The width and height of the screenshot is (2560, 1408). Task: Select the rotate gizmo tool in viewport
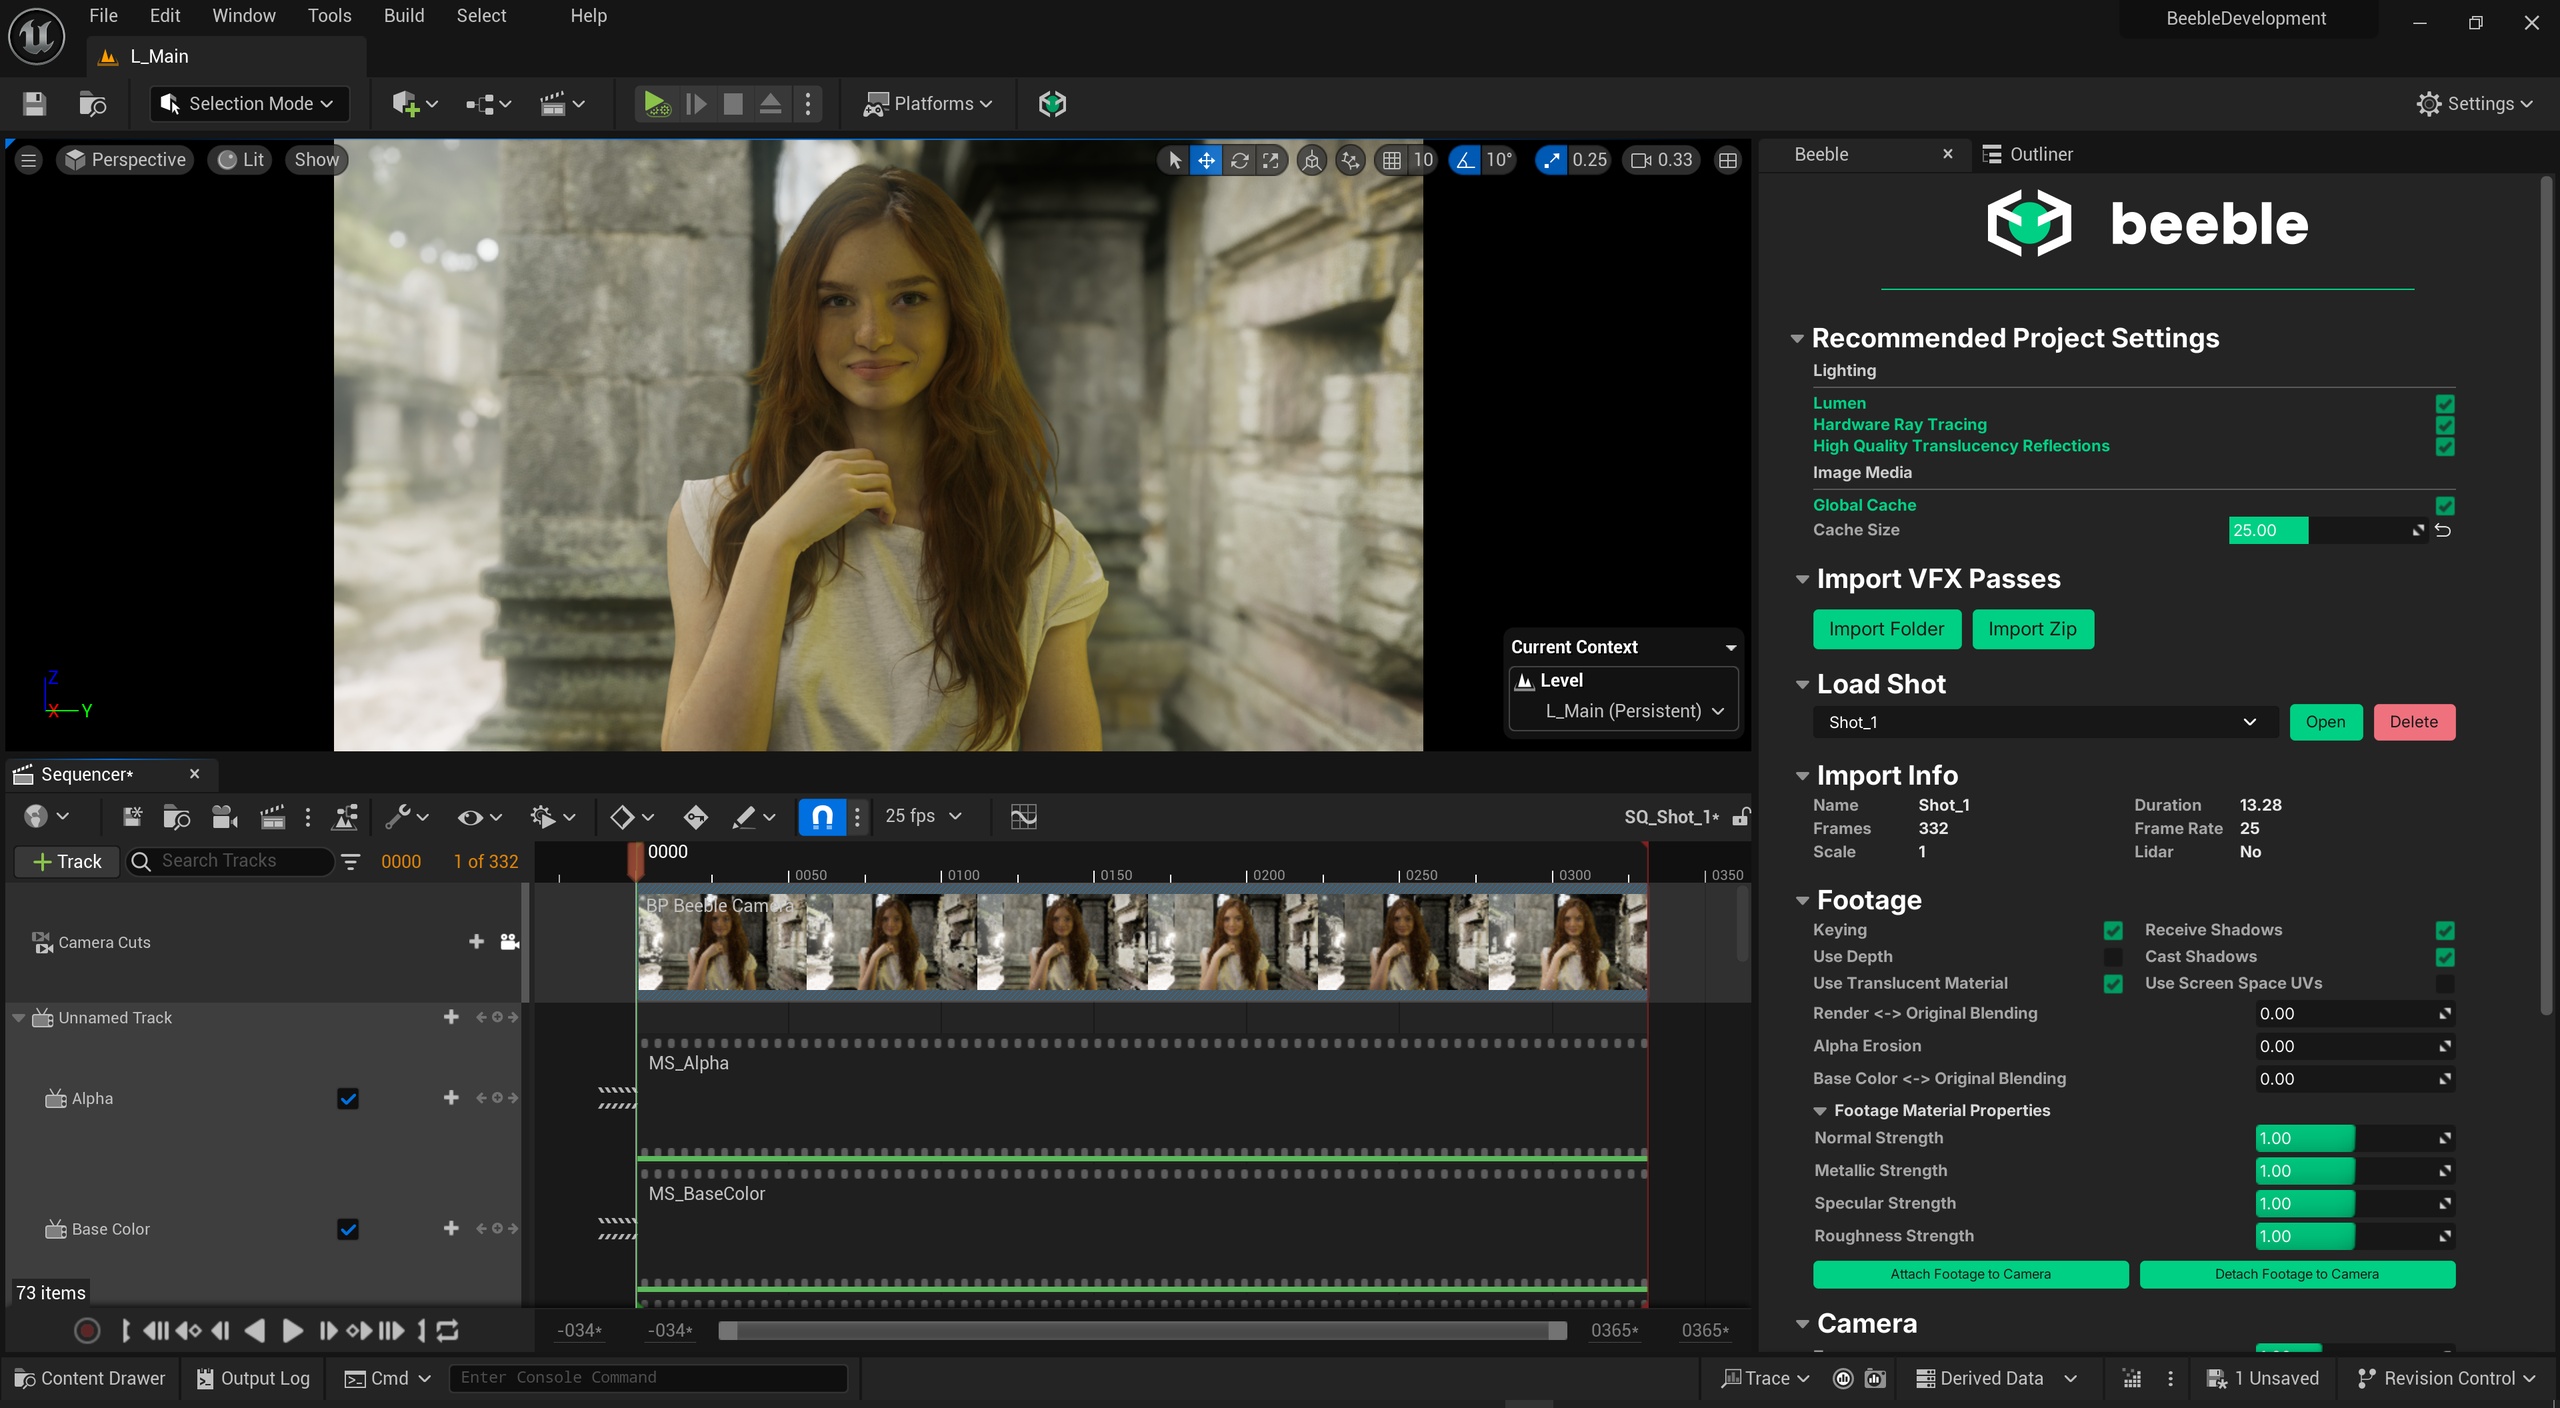[x=1239, y=160]
